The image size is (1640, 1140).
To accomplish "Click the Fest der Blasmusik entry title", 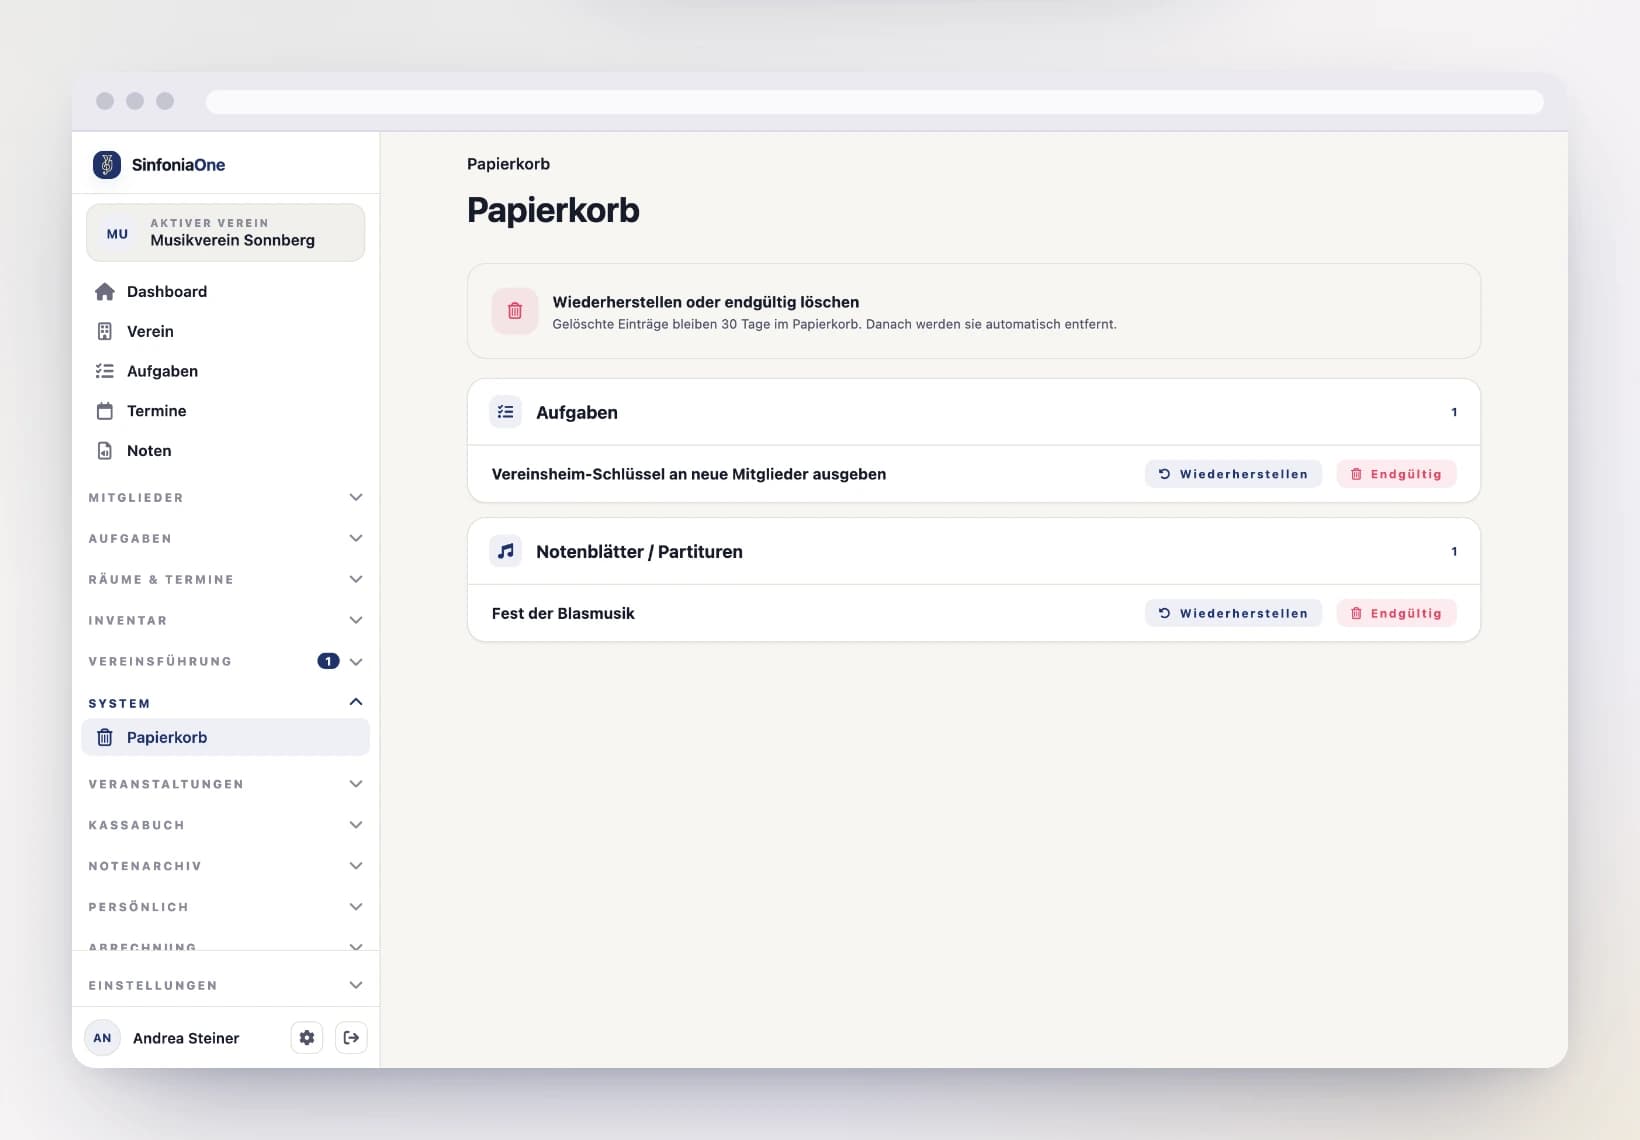I will click(x=563, y=613).
